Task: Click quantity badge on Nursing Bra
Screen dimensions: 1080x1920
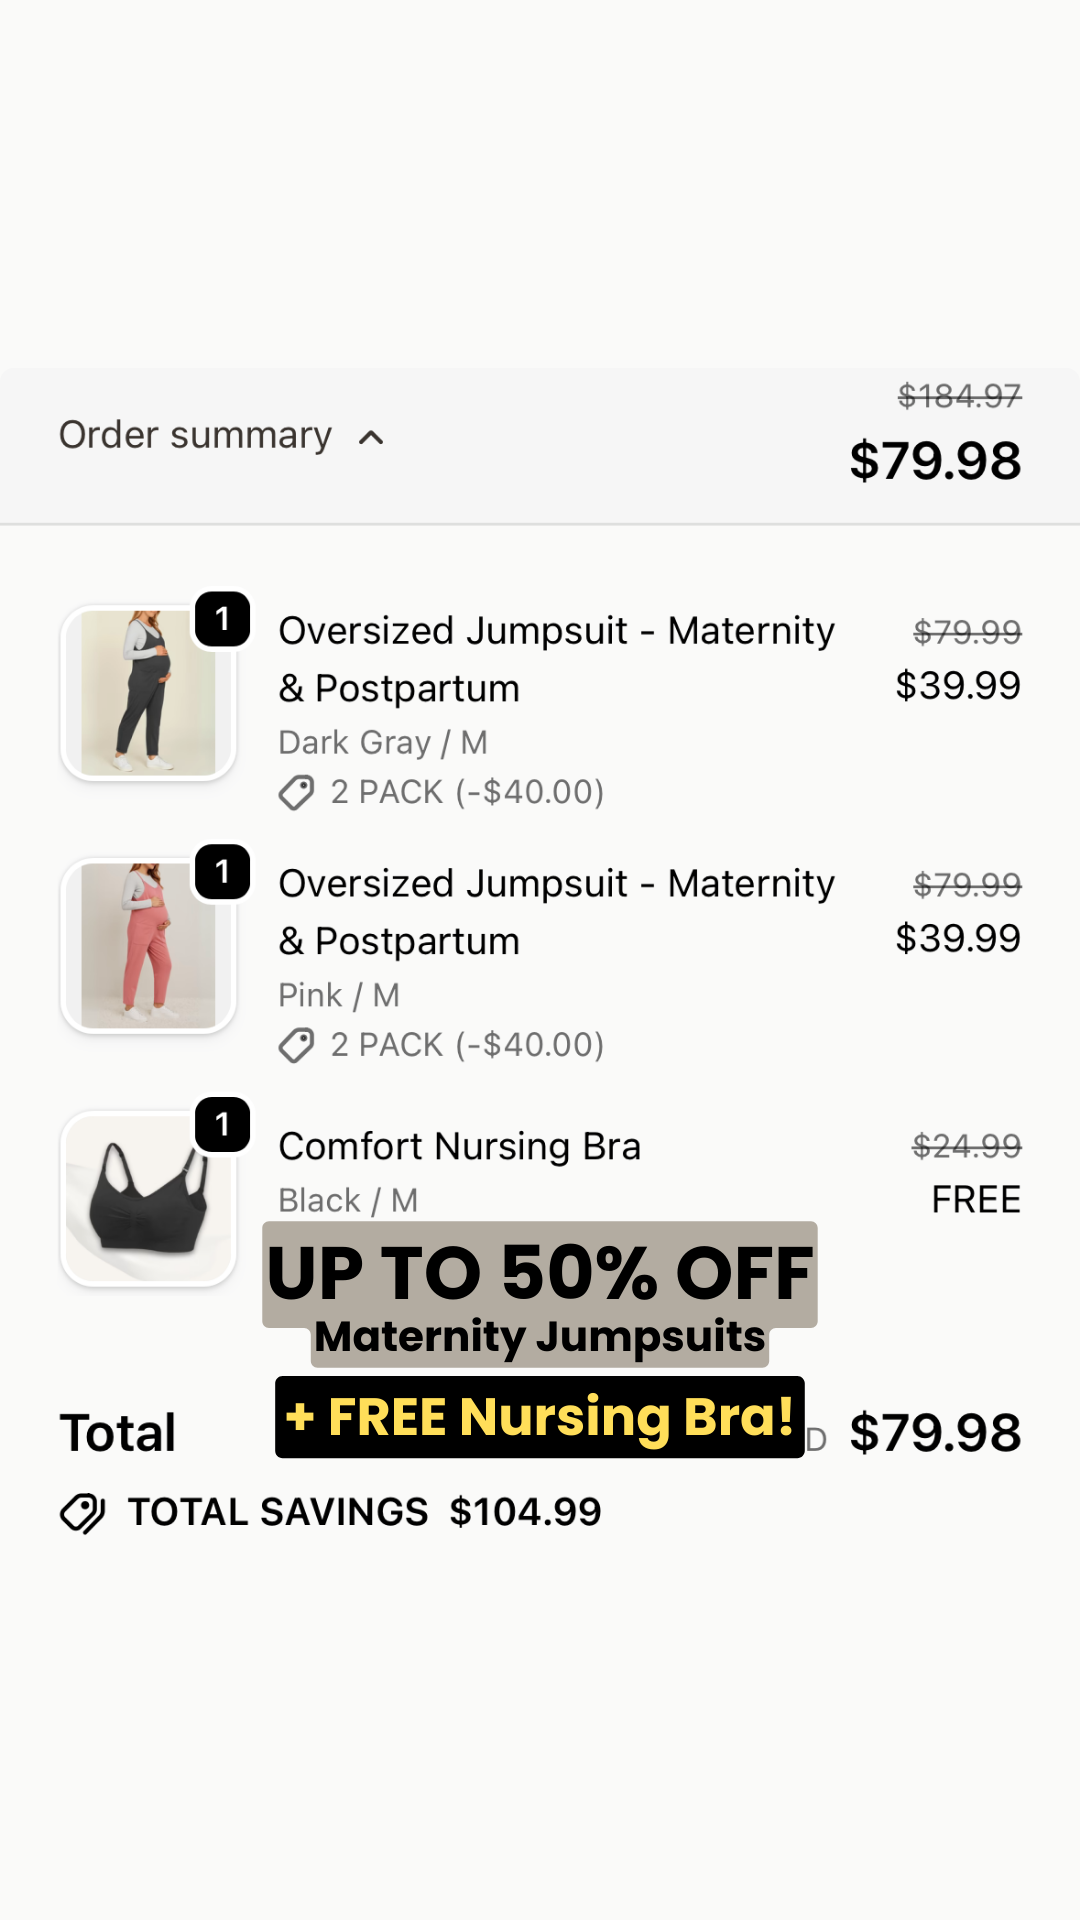Action: point(222,1125)
